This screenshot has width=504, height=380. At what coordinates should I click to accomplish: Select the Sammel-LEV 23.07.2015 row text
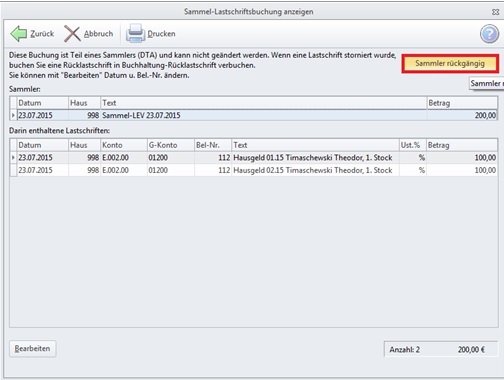tap(141, 115)
